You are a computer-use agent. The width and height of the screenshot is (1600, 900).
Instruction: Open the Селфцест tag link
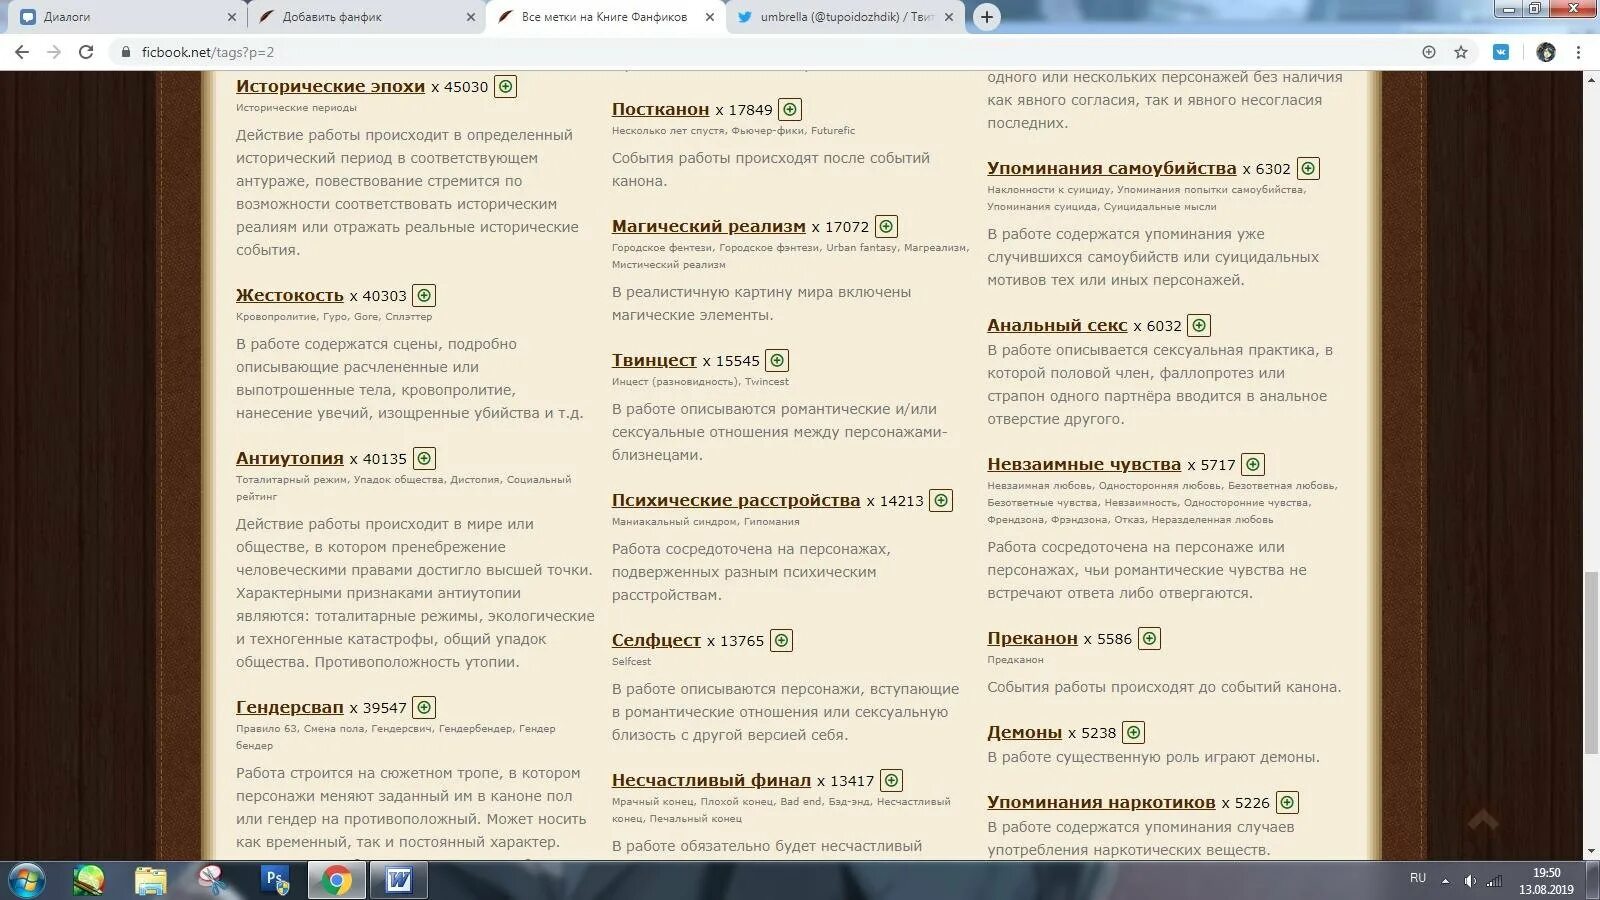[x=656, y=641]
